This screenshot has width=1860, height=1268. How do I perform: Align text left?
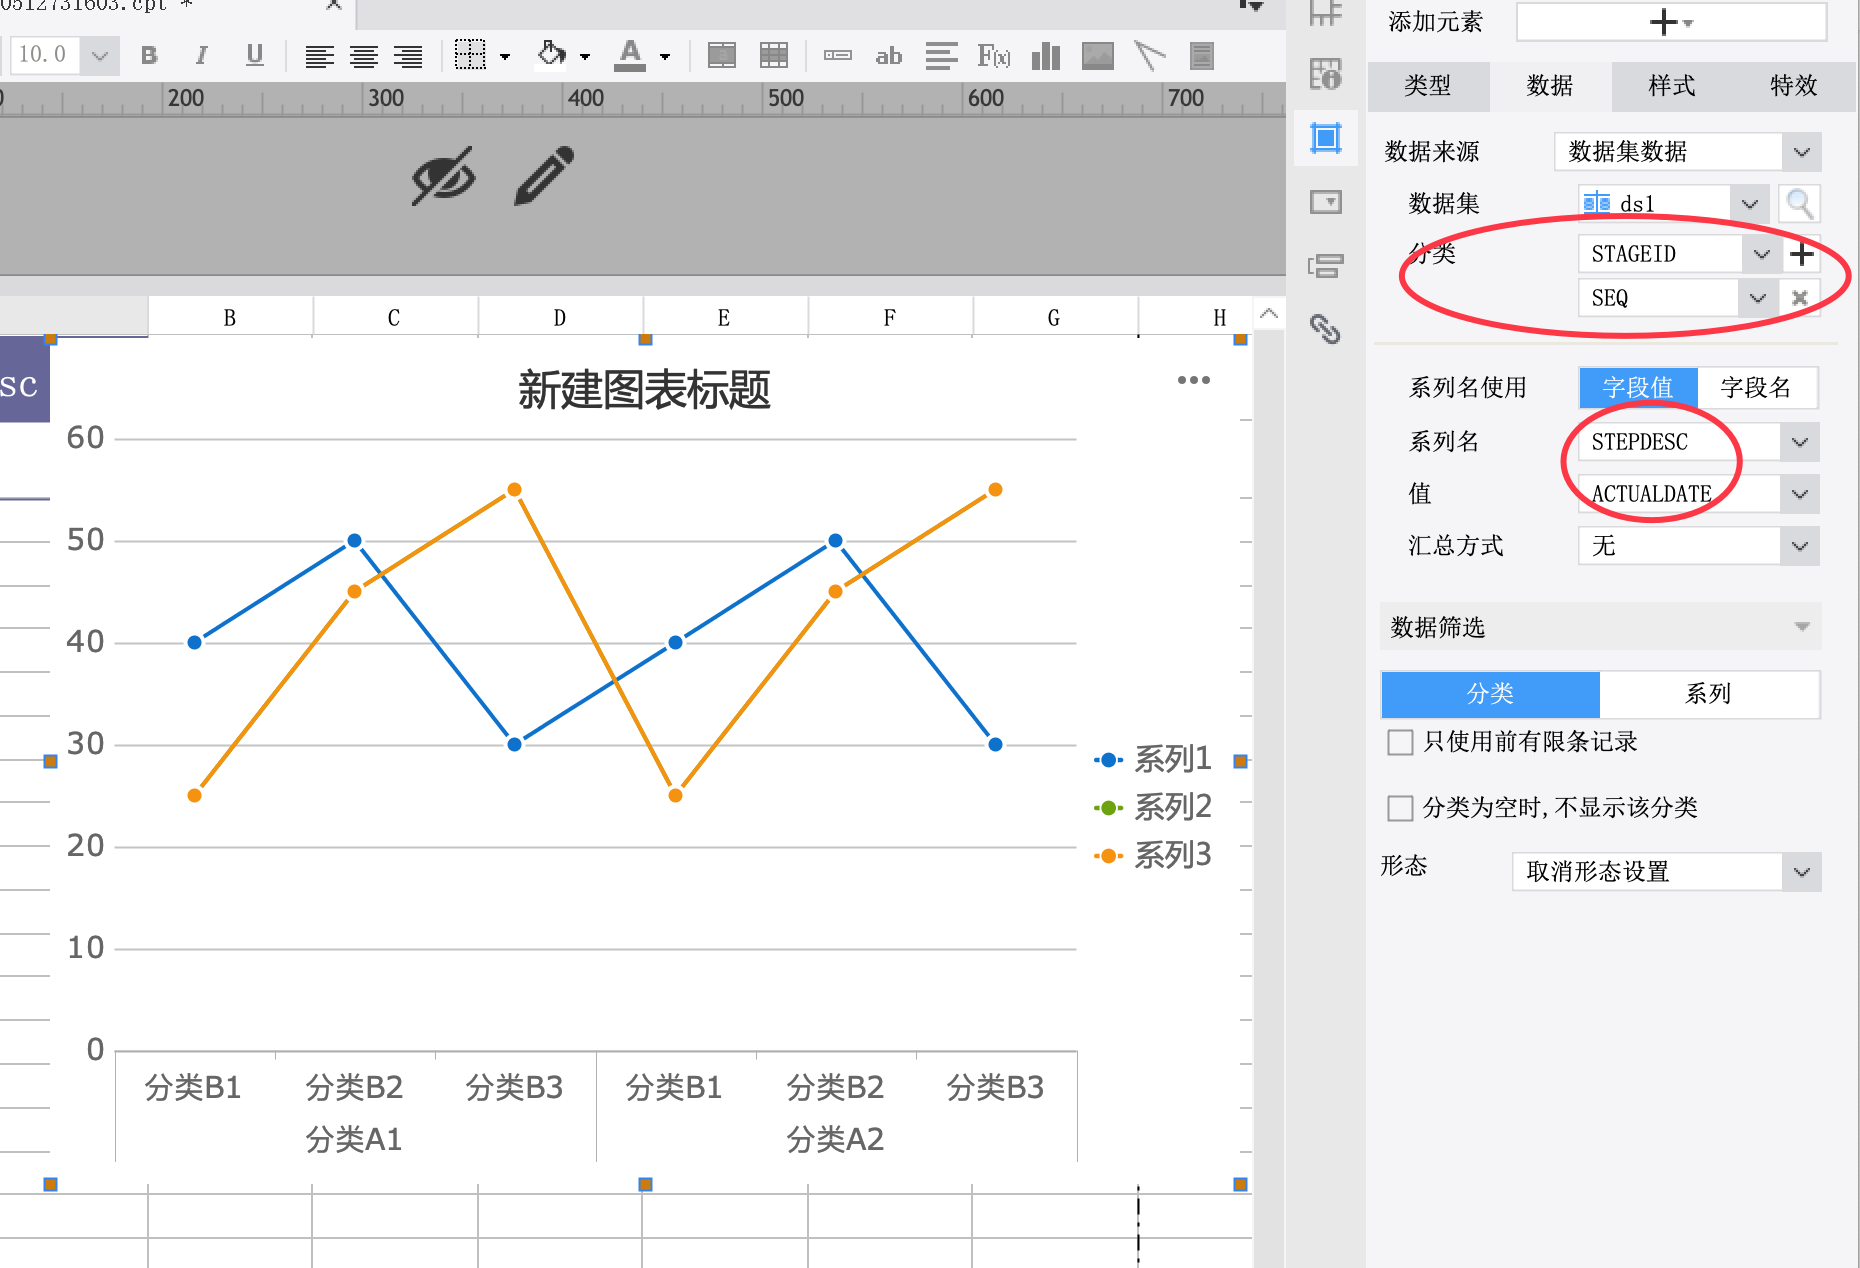319,57
